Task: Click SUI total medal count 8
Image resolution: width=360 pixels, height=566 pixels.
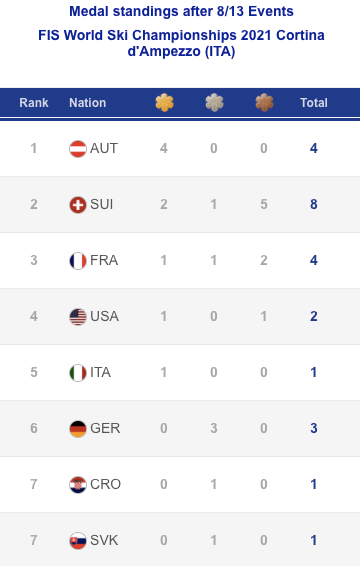Action: tap(314, 204)
